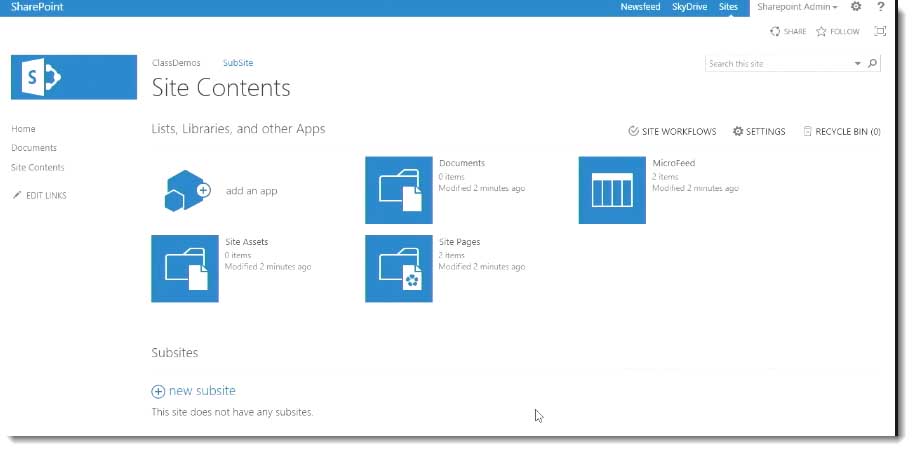This screenshot has height=451, width=913.
Task: Click the EDIT LINKS text
Action: [x=47, y=196]
